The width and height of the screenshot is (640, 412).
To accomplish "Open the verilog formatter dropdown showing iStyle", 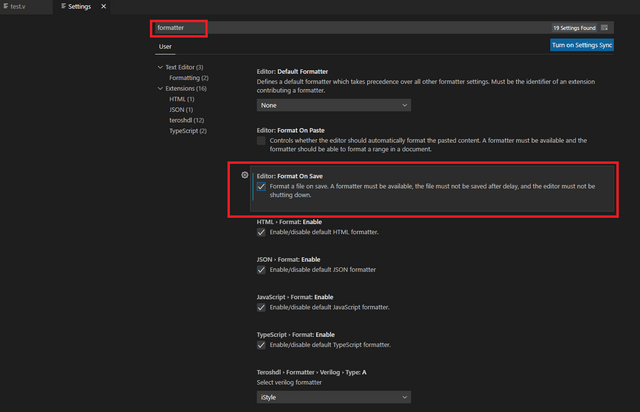I will (333, 397).
